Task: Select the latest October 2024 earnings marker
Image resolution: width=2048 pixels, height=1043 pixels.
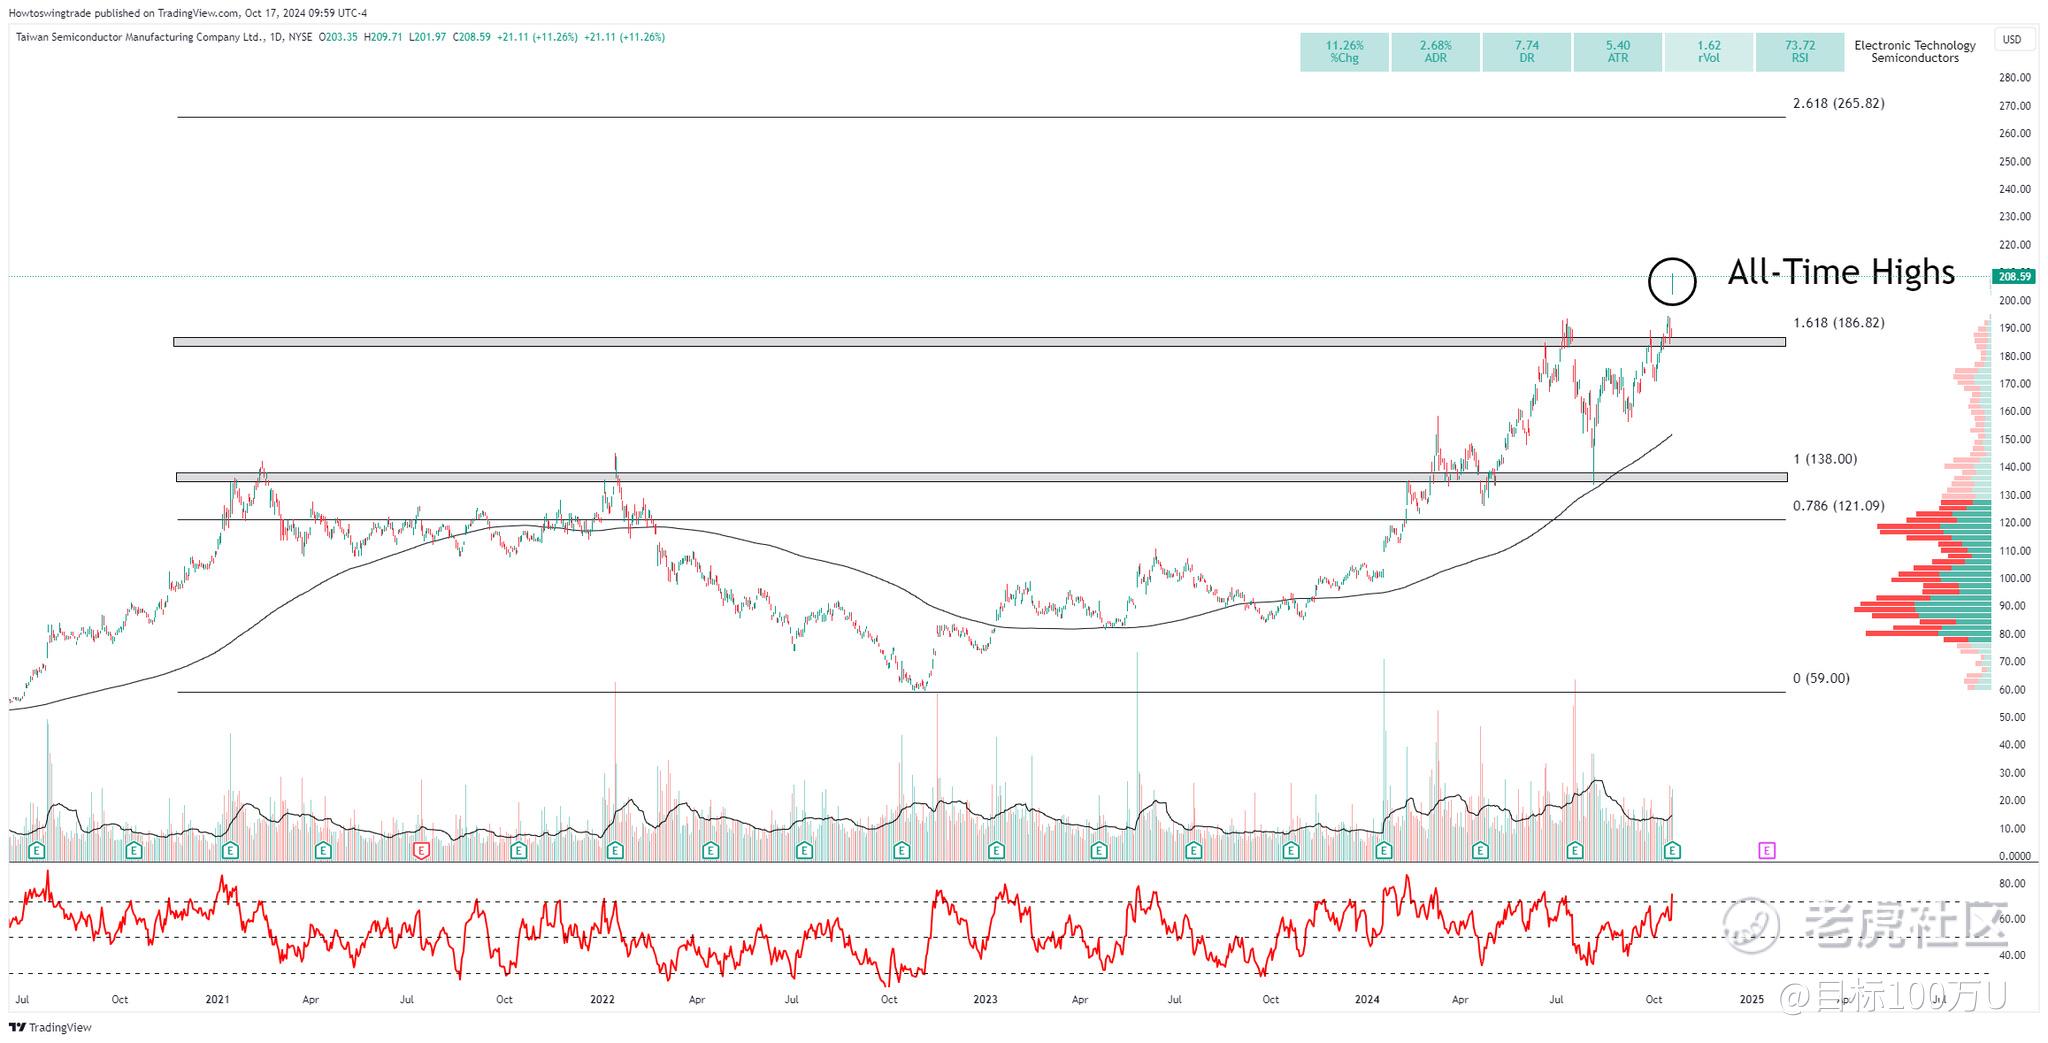Action: point(1672,851)
